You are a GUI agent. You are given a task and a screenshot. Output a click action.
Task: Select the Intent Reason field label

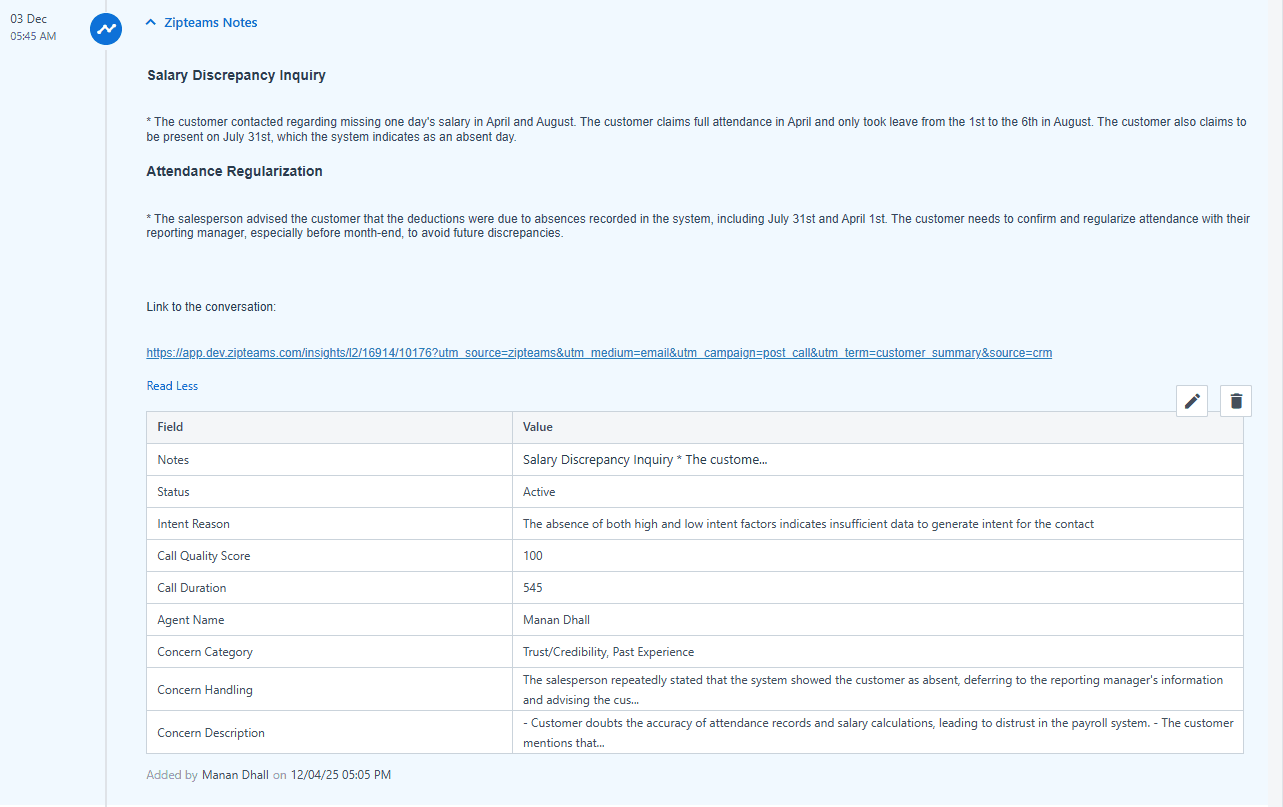click(x=193, y=524)
